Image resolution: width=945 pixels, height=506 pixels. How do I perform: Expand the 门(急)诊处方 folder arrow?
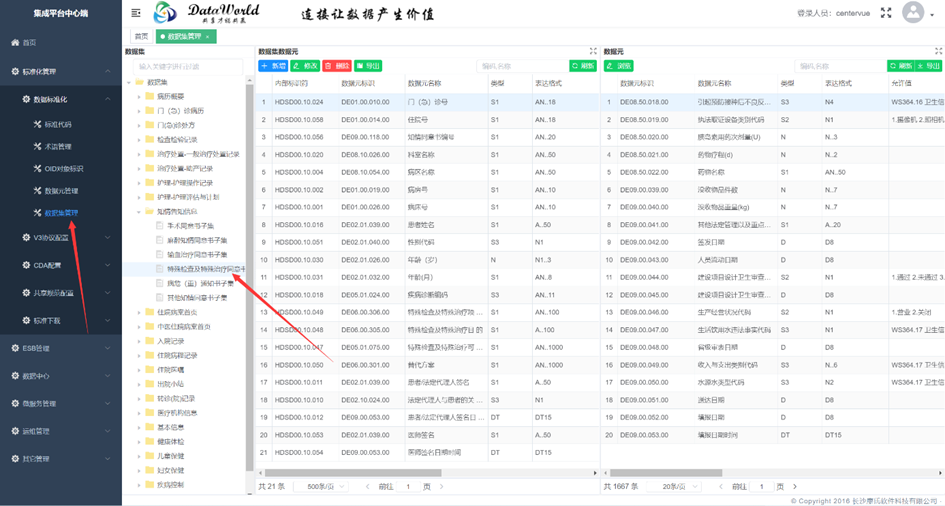[139, 125]
